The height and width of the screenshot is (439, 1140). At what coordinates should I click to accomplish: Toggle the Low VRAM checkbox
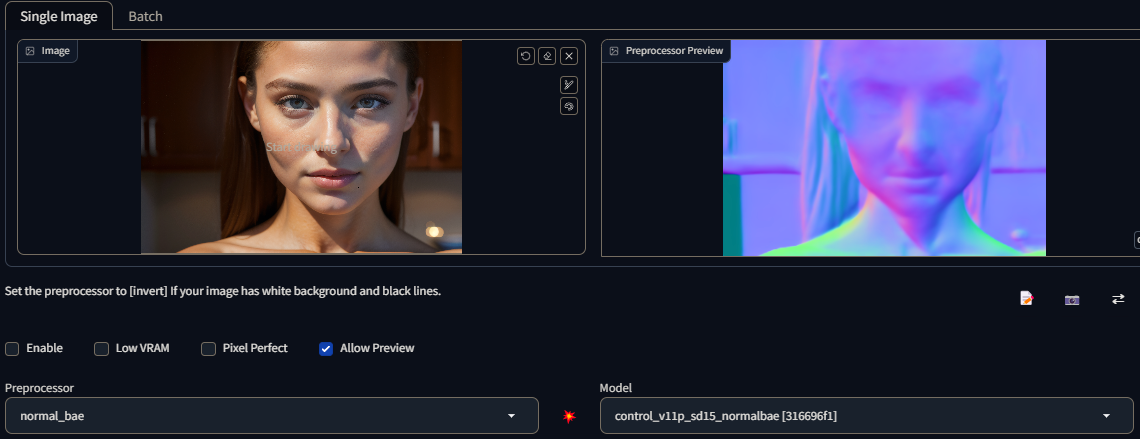click(101, 349)
